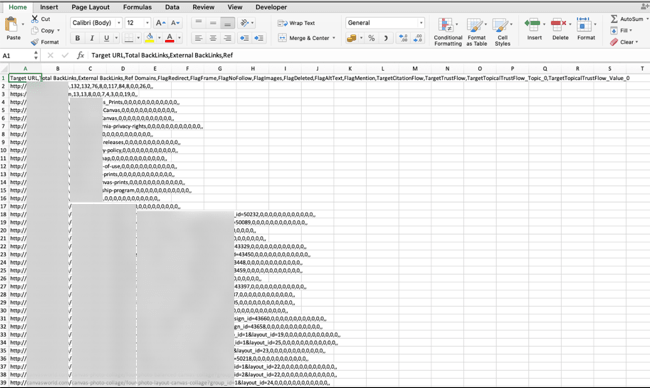Image resolution: width=650 pixels, height=388 pixels.
Task: Open the Merge & Center dropdown arrow
Action: tap(334, 38)
